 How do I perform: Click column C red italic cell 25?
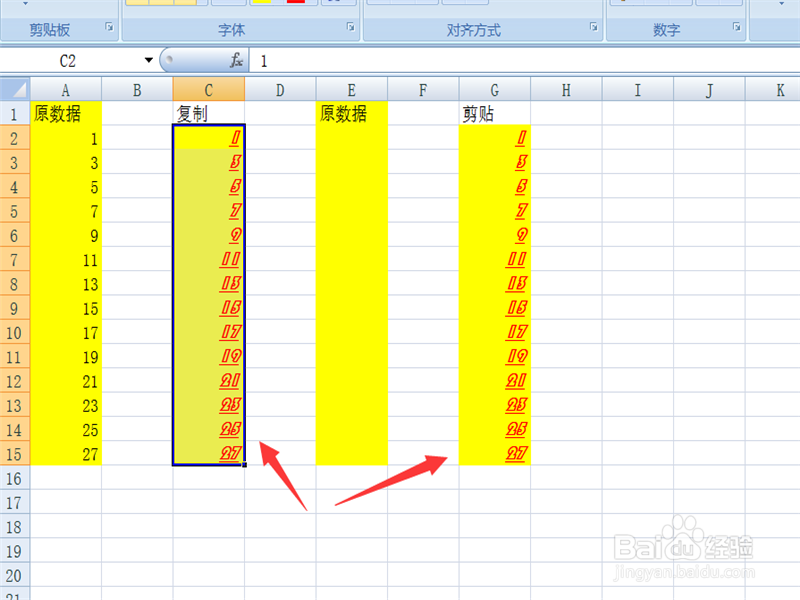(x=209, y=430)
